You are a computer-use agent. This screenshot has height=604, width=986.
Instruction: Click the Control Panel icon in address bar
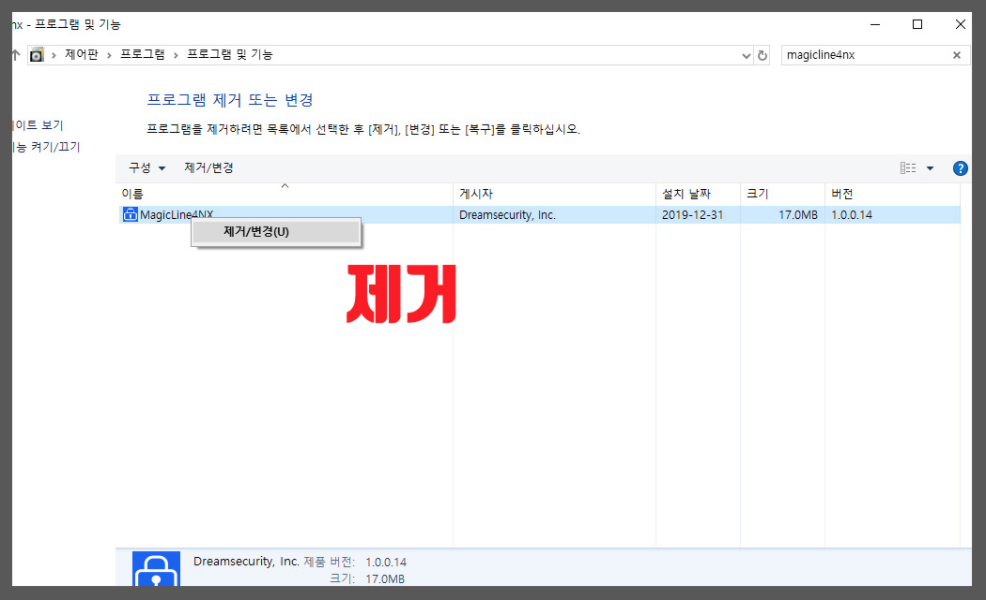[x=37, y=55]
